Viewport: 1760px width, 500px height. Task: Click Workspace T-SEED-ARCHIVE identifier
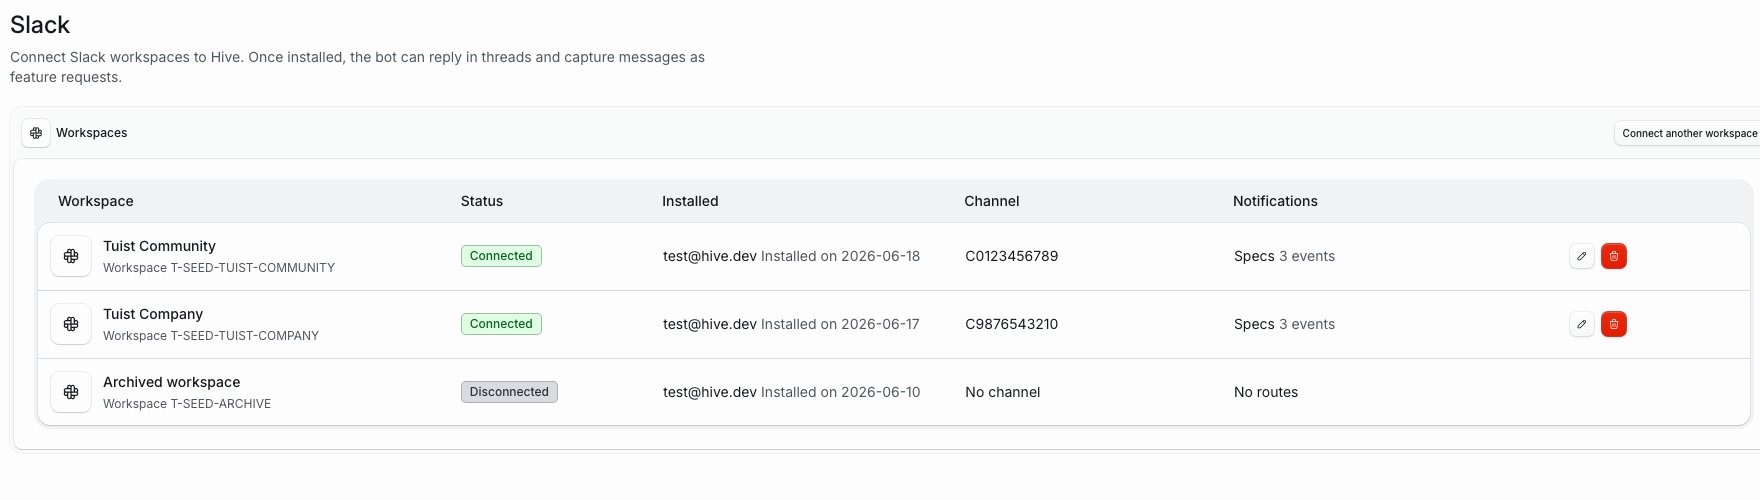point(187,404)
